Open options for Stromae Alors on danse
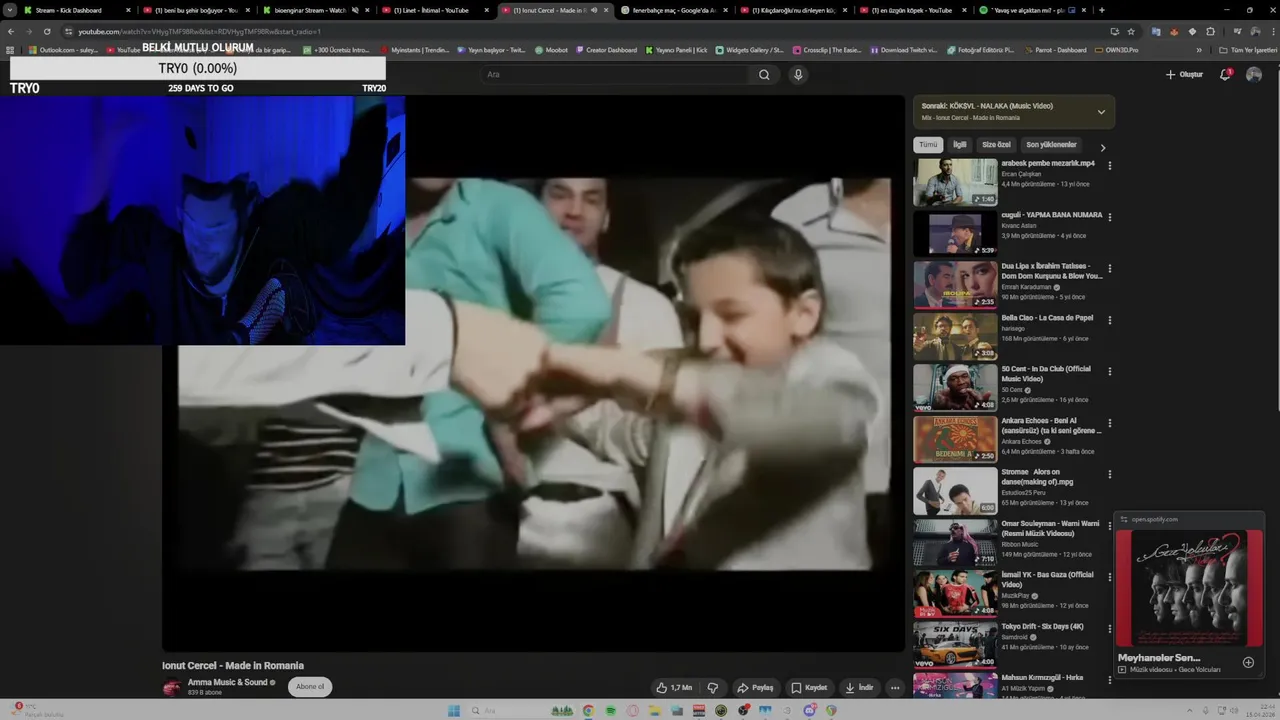Image resolution: width=1280 pixels, height=720 pixels. click(x=1109, y=474)
